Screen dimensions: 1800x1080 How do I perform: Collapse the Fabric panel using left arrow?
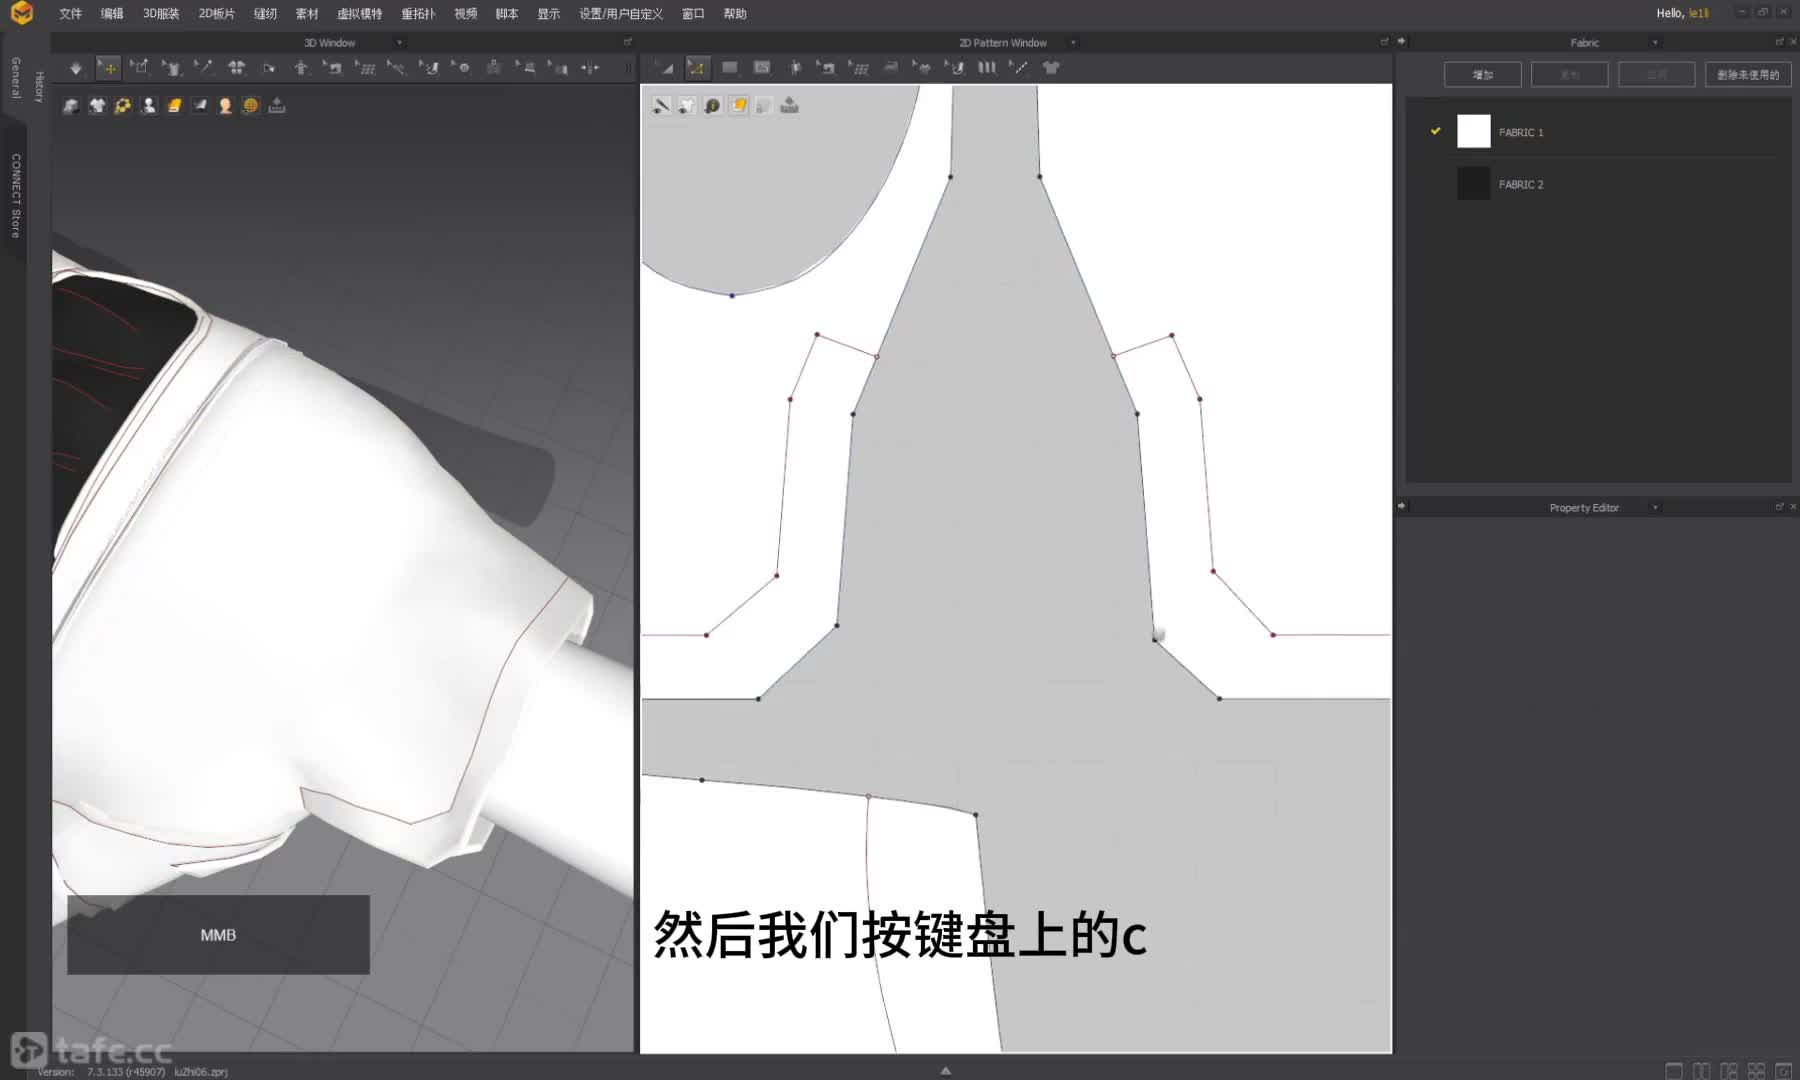click(x=1401, y=42)
